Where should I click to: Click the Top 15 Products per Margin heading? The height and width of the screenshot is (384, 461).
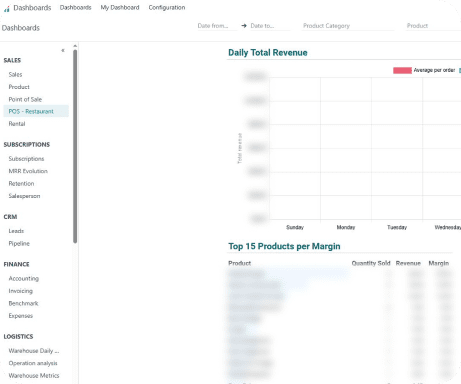click(284, 246)
